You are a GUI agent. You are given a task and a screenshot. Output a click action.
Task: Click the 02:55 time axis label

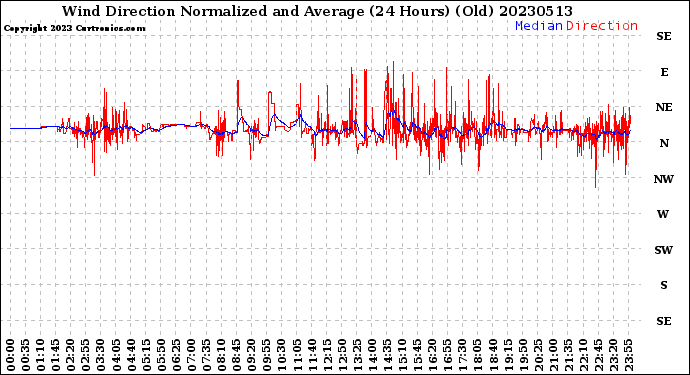pos(86,355)
